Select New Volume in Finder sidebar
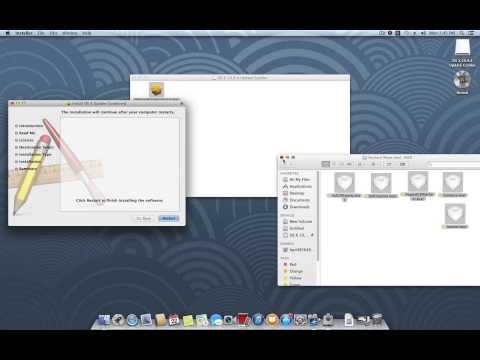This screenshot has height=360, width=480. click(297, 221)
